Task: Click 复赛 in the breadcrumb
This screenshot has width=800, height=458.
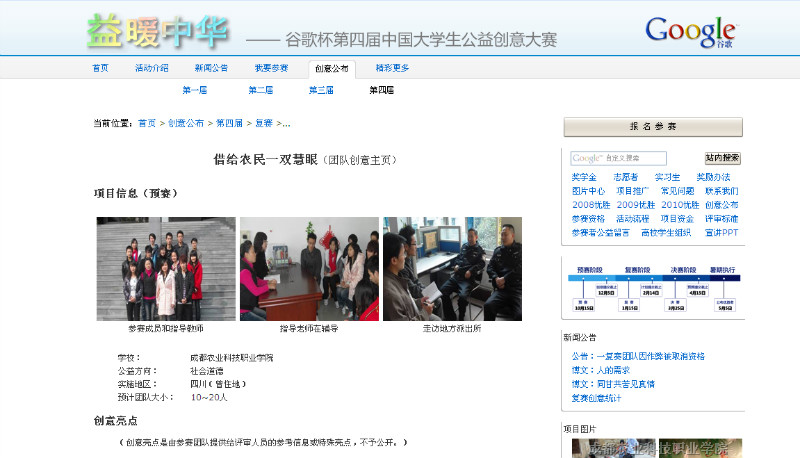Action: [264, 123]
